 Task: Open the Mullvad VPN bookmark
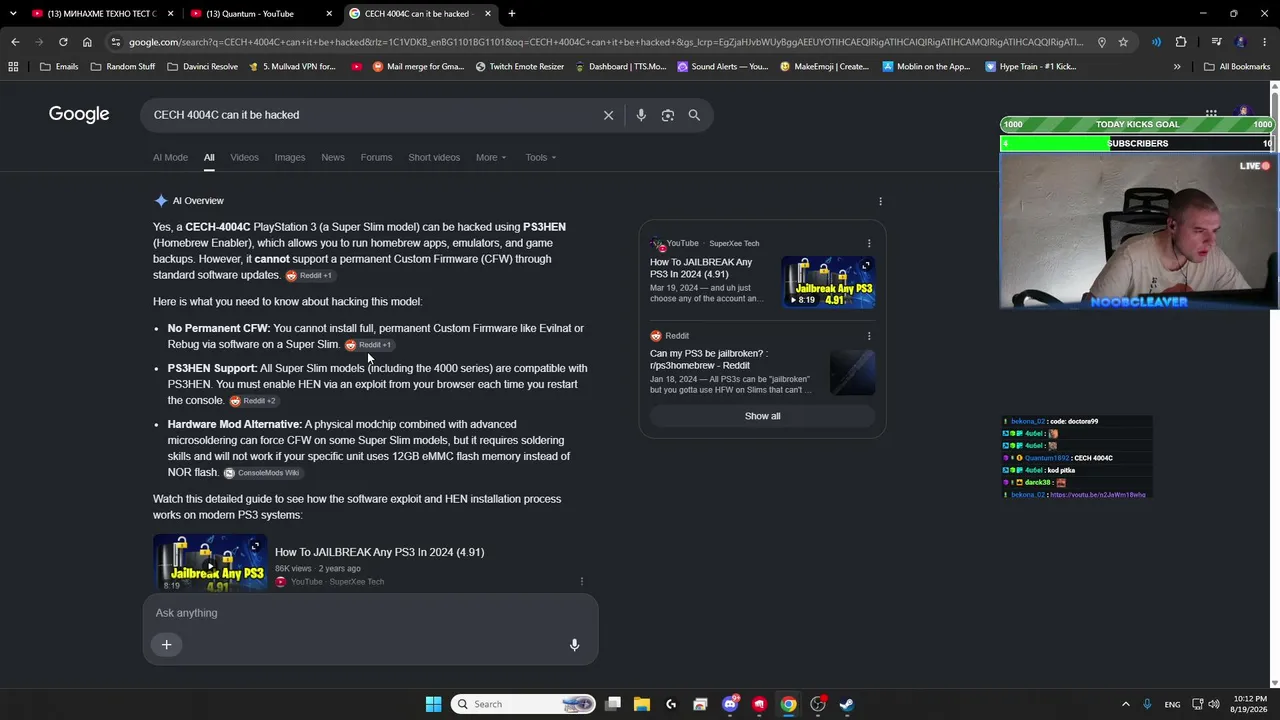point(293,67)
